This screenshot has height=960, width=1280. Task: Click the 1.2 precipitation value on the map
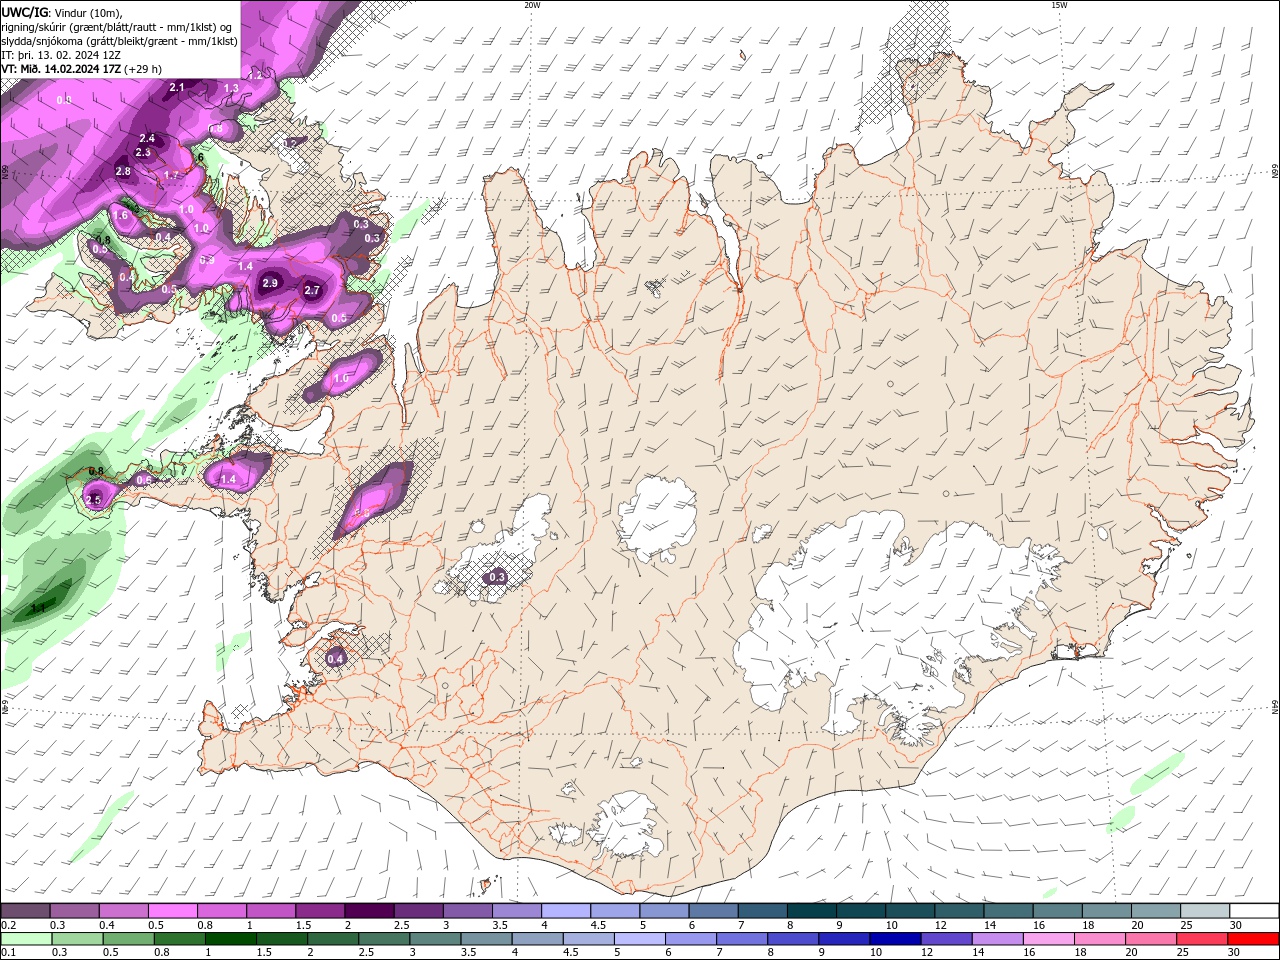pyautogui.click(x=256, y=75)
